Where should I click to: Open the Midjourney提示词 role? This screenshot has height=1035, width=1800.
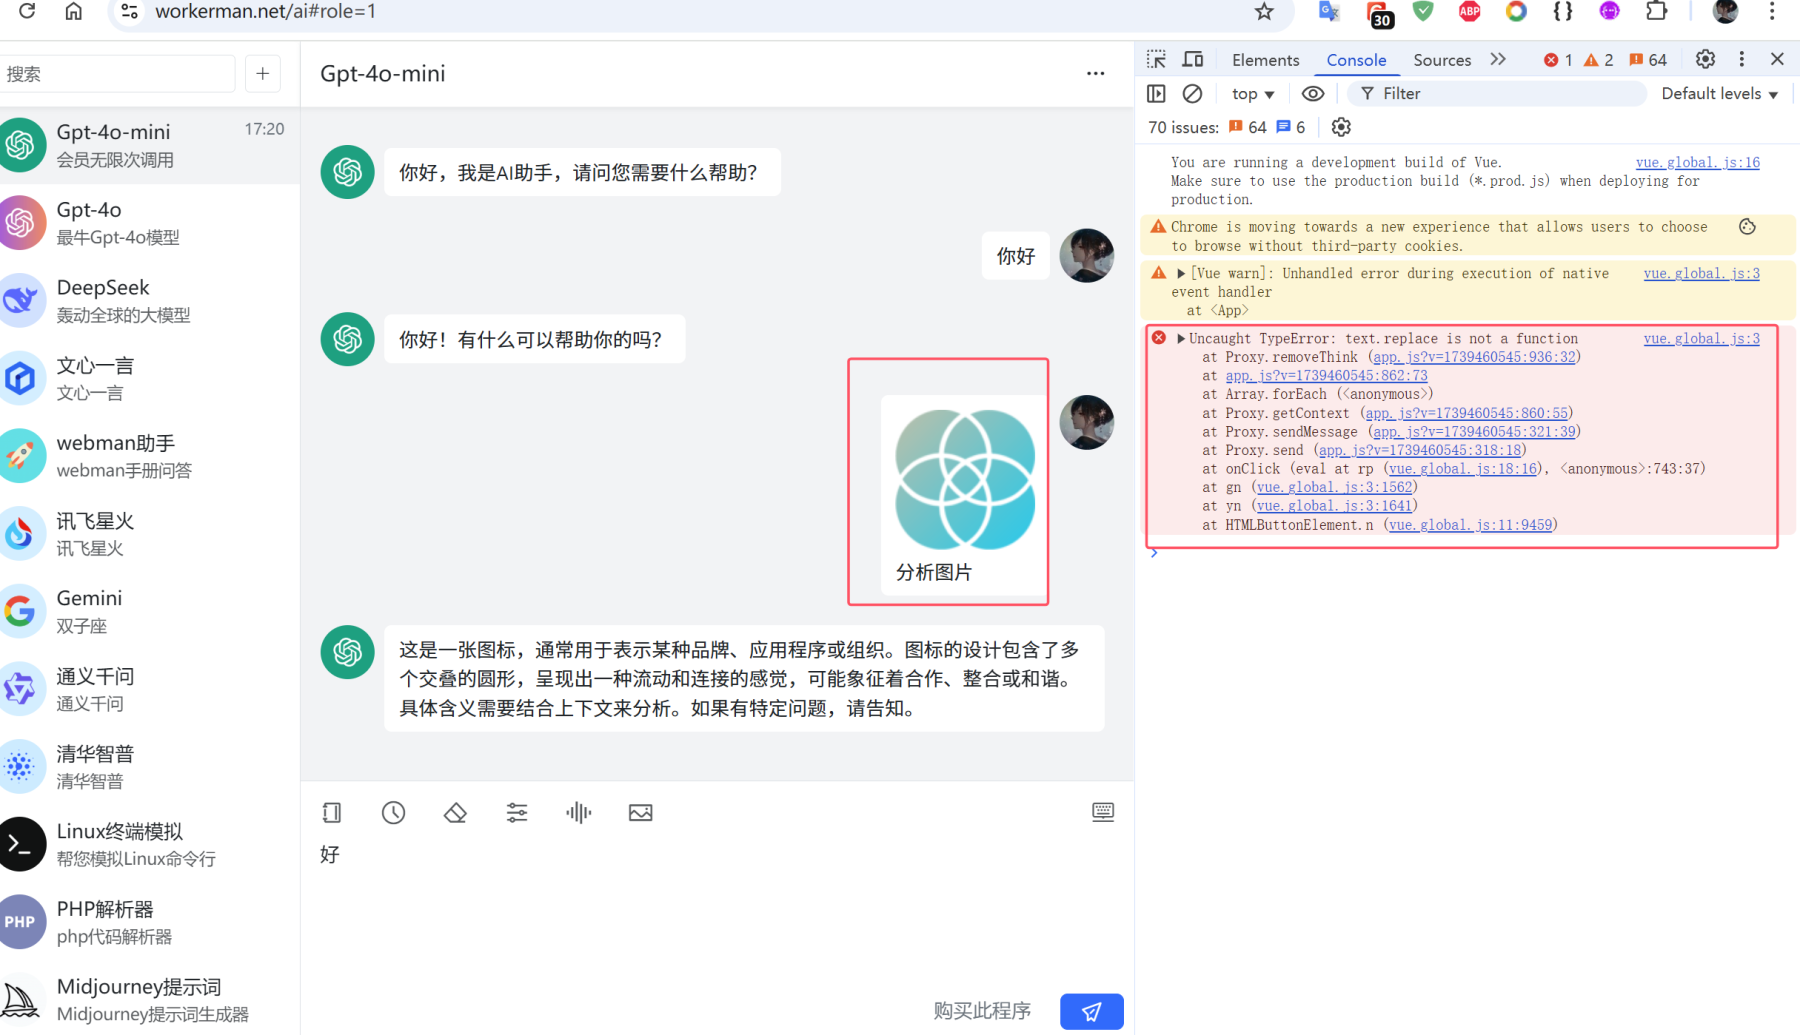click(x=150, y=999)
